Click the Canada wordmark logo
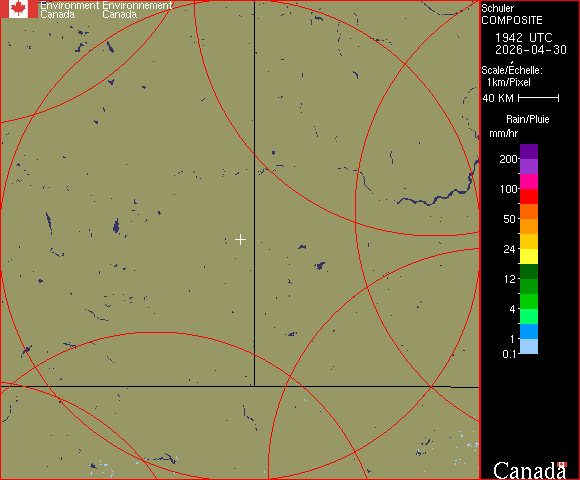Screen dimensions: 580x480 tap(529, 470)
